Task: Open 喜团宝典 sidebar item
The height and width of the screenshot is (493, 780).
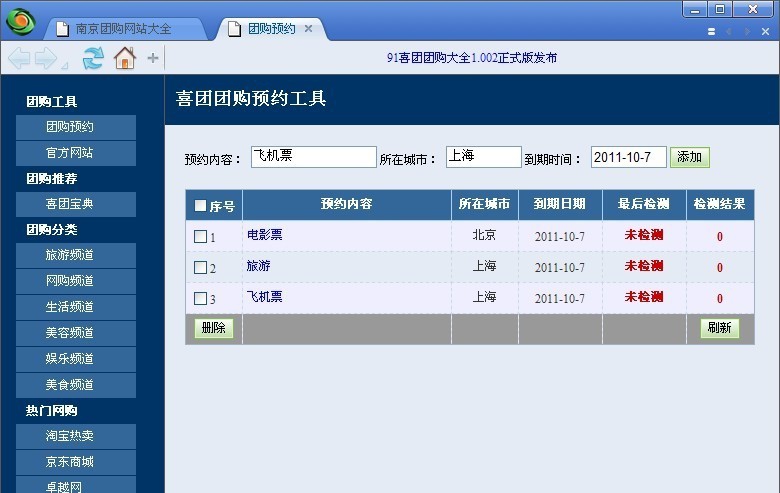Action: click(x=76, y=204)
